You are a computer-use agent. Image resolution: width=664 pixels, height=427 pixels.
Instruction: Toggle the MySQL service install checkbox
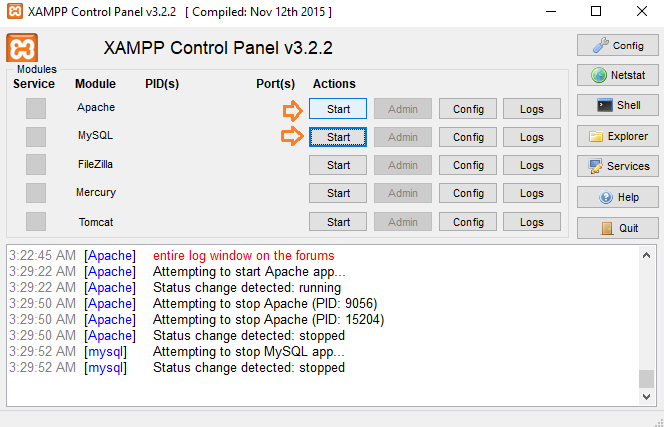pos(36,137)
